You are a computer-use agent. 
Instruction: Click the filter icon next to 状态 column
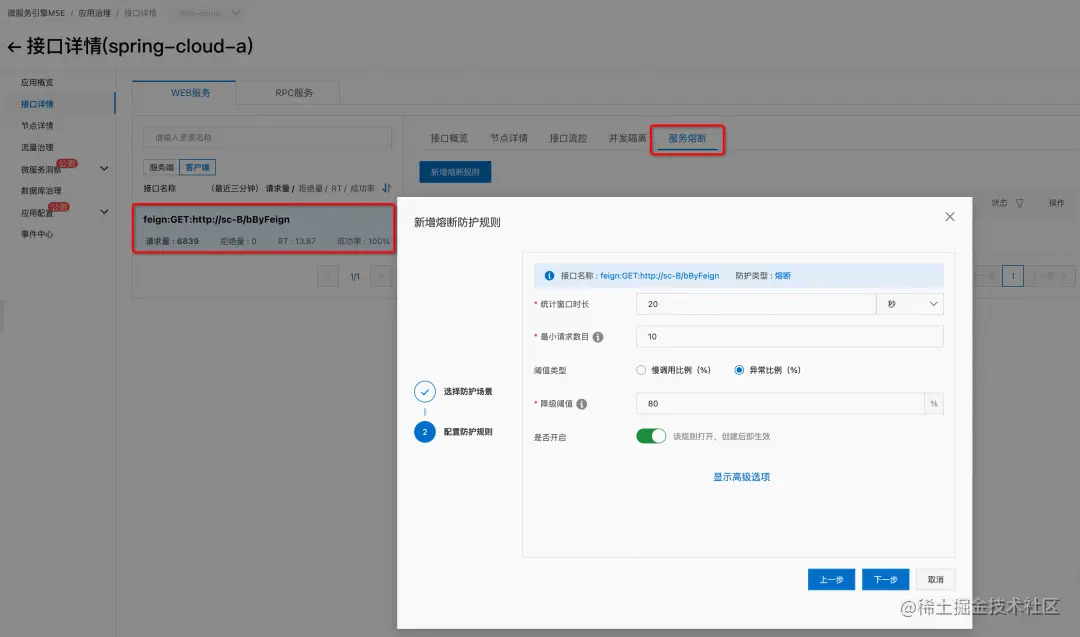point(1019,203)
